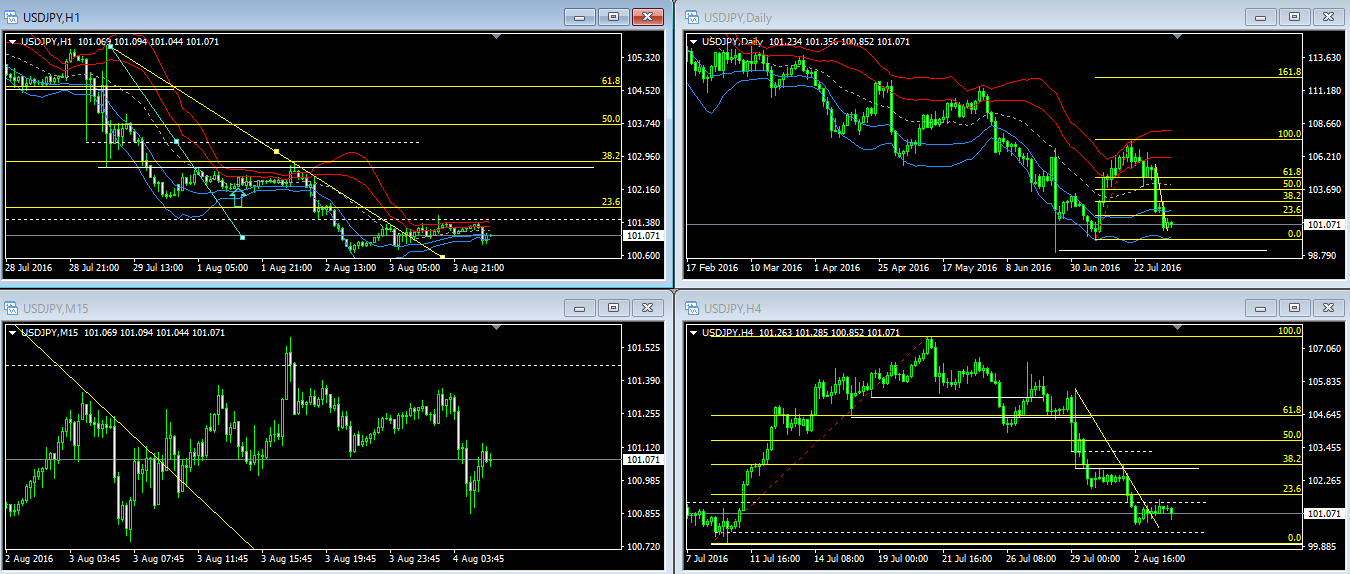Close the USDJPY,H1 chart window
Image resolution: width=1350 pixels, height=574 pixels.
648,17
